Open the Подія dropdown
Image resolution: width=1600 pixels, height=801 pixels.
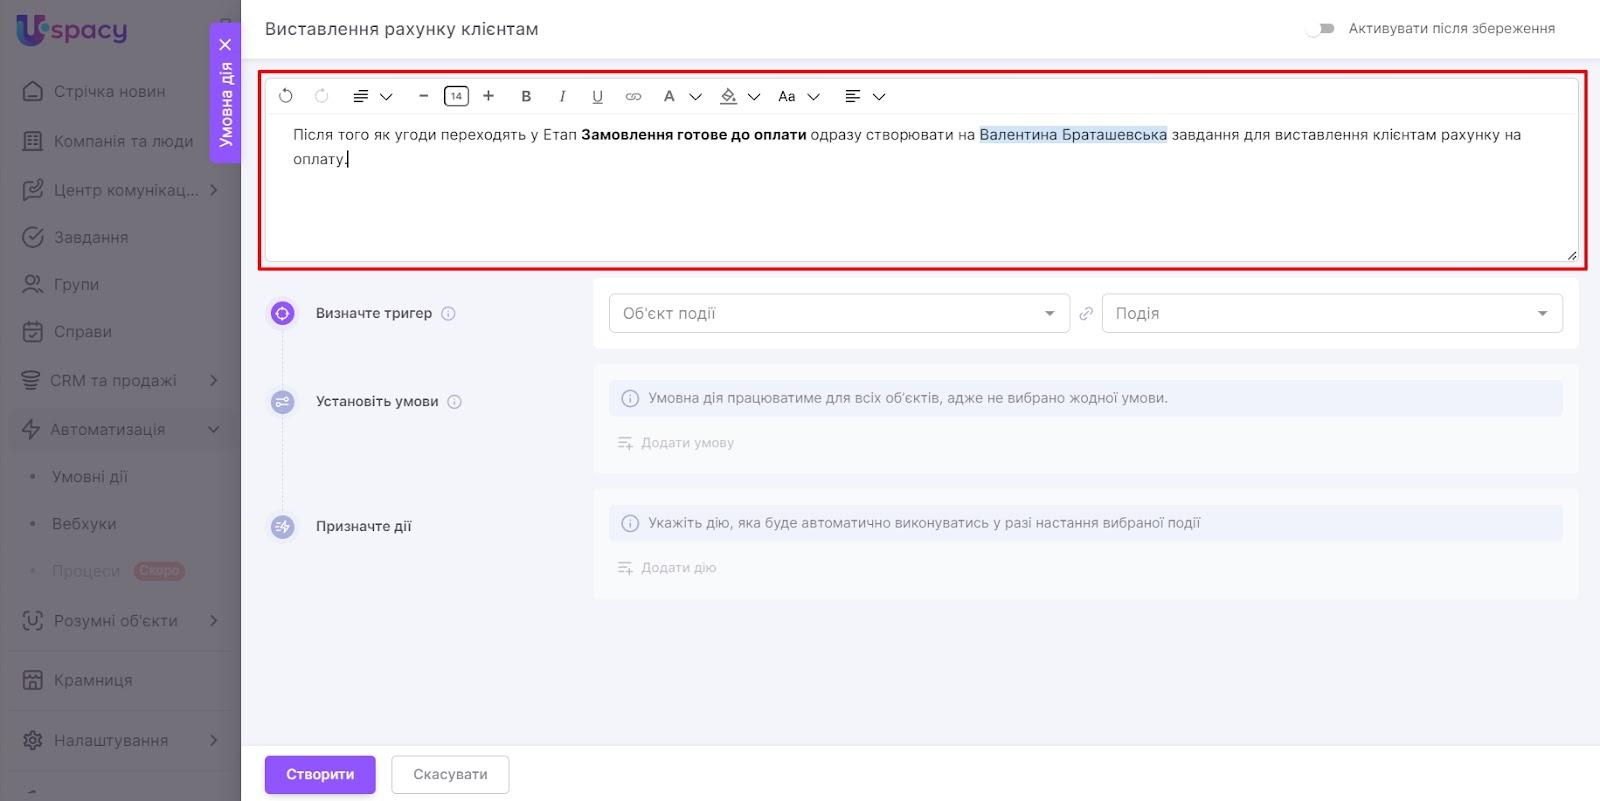click(x=1331, y=313)
